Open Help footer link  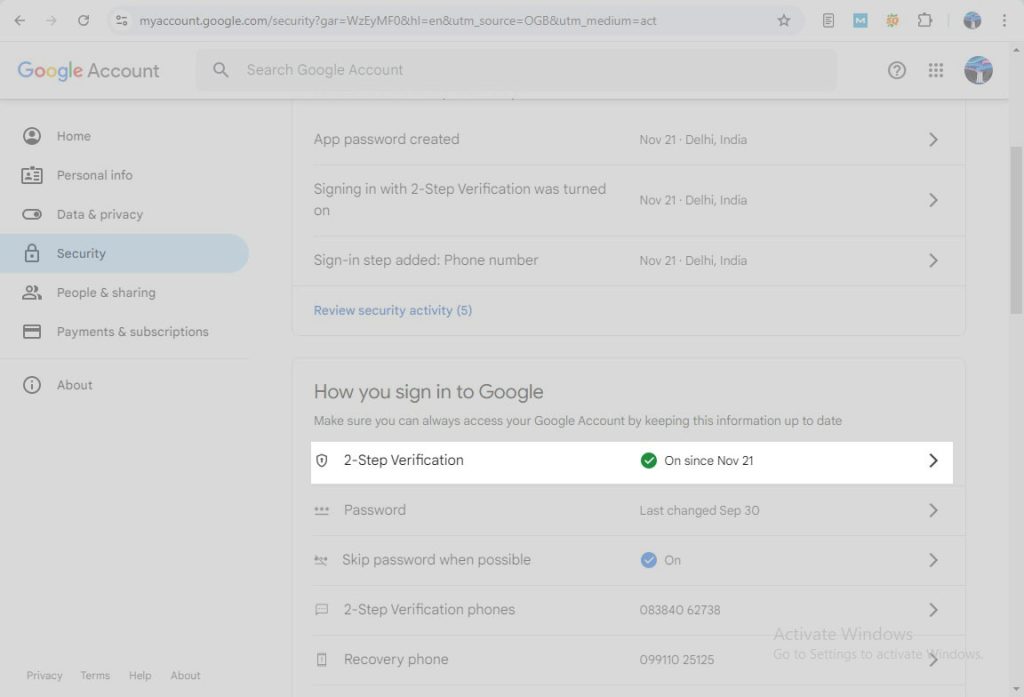(140, 675)
